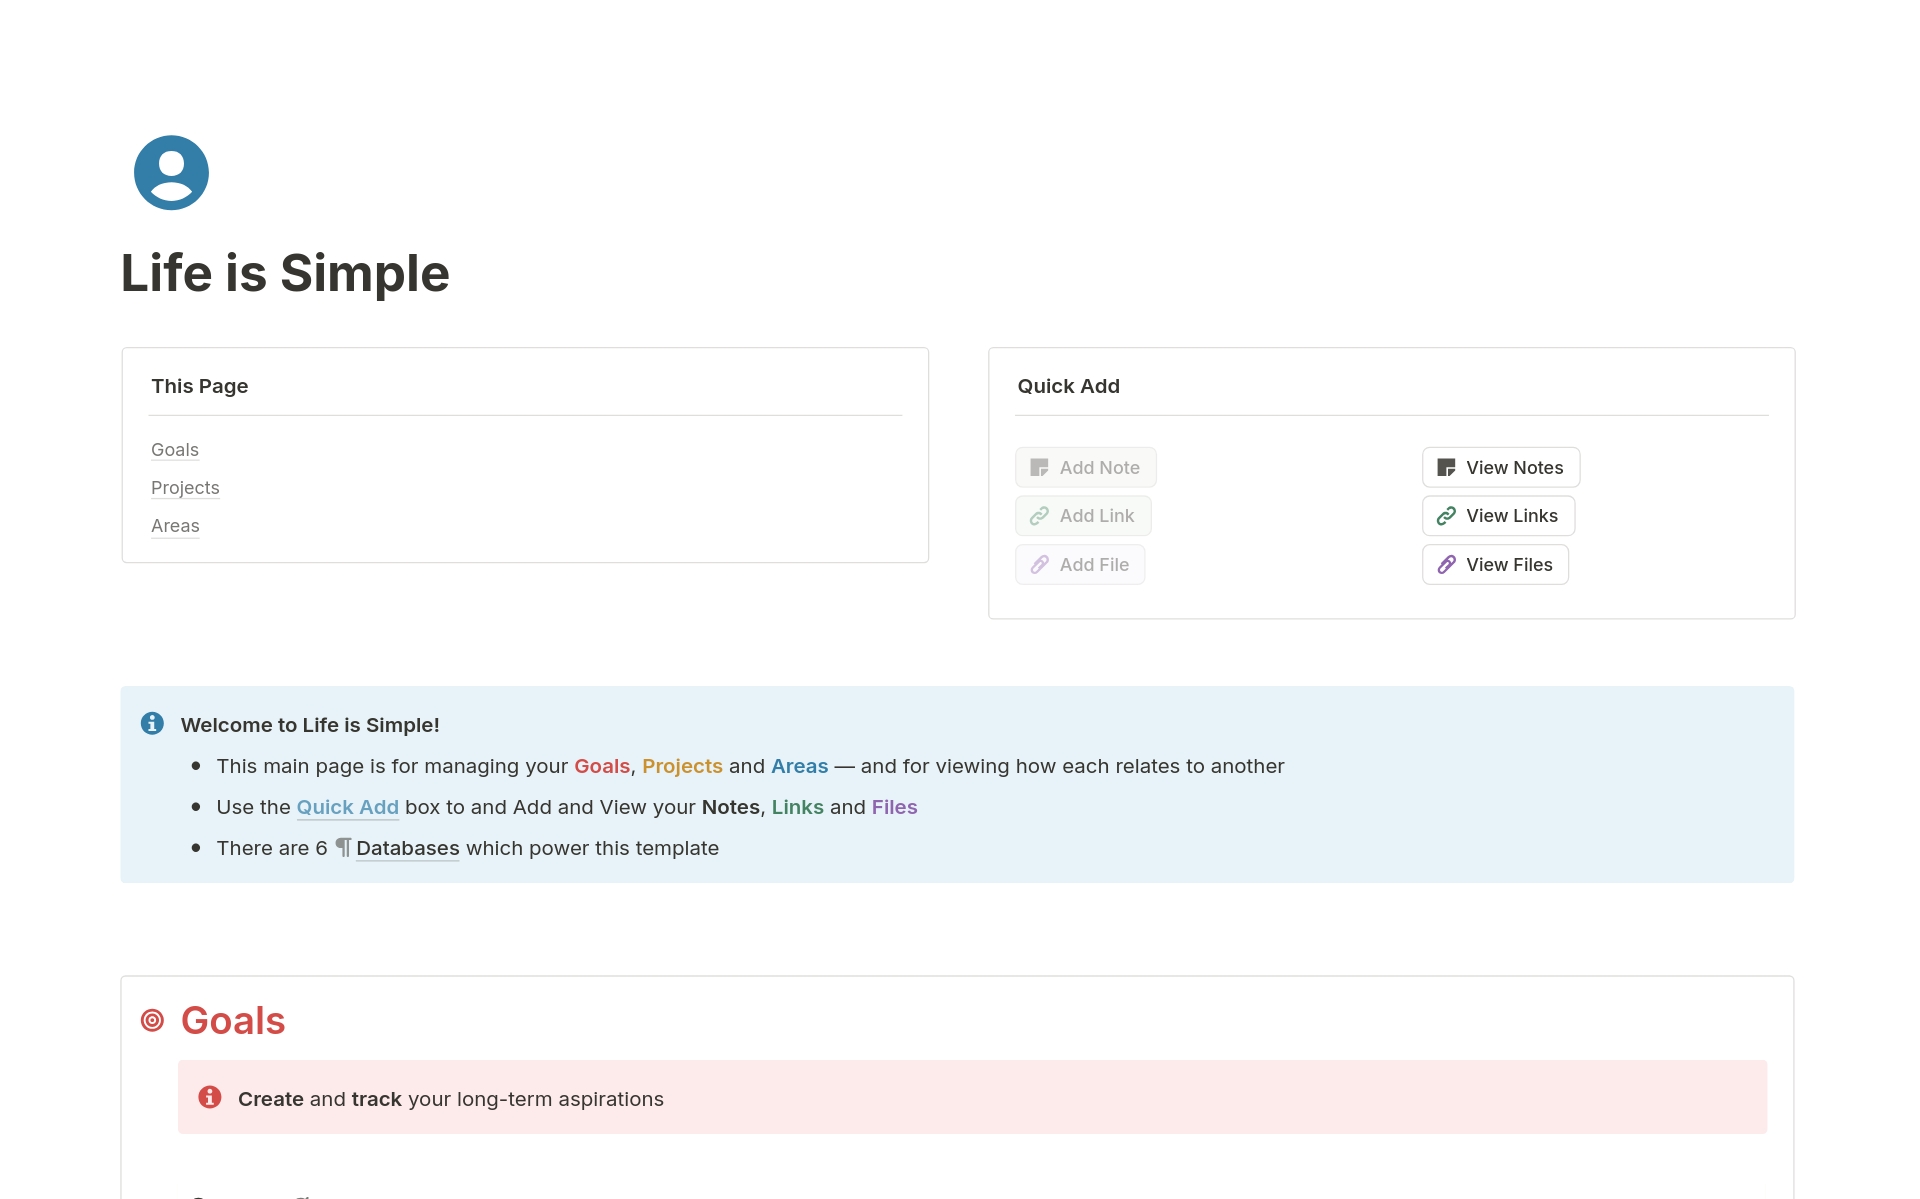This screenshot has height=1199, width=1920.
Task: Click the blue user avatar page icon
Action: [171, 172]
